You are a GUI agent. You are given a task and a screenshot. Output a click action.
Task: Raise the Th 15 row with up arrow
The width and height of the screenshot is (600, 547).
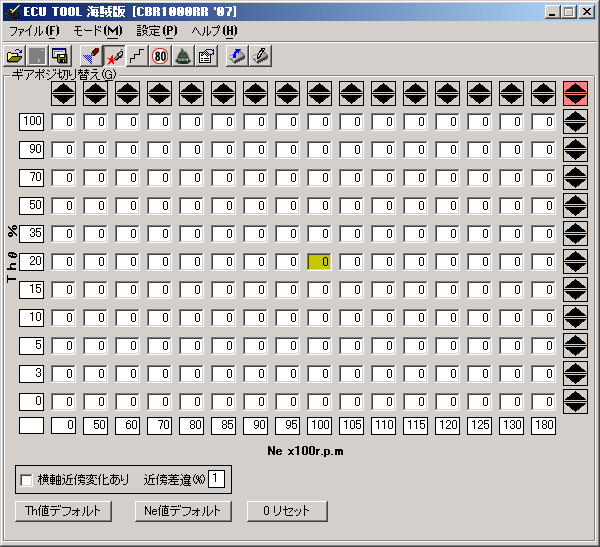(575, 284)
